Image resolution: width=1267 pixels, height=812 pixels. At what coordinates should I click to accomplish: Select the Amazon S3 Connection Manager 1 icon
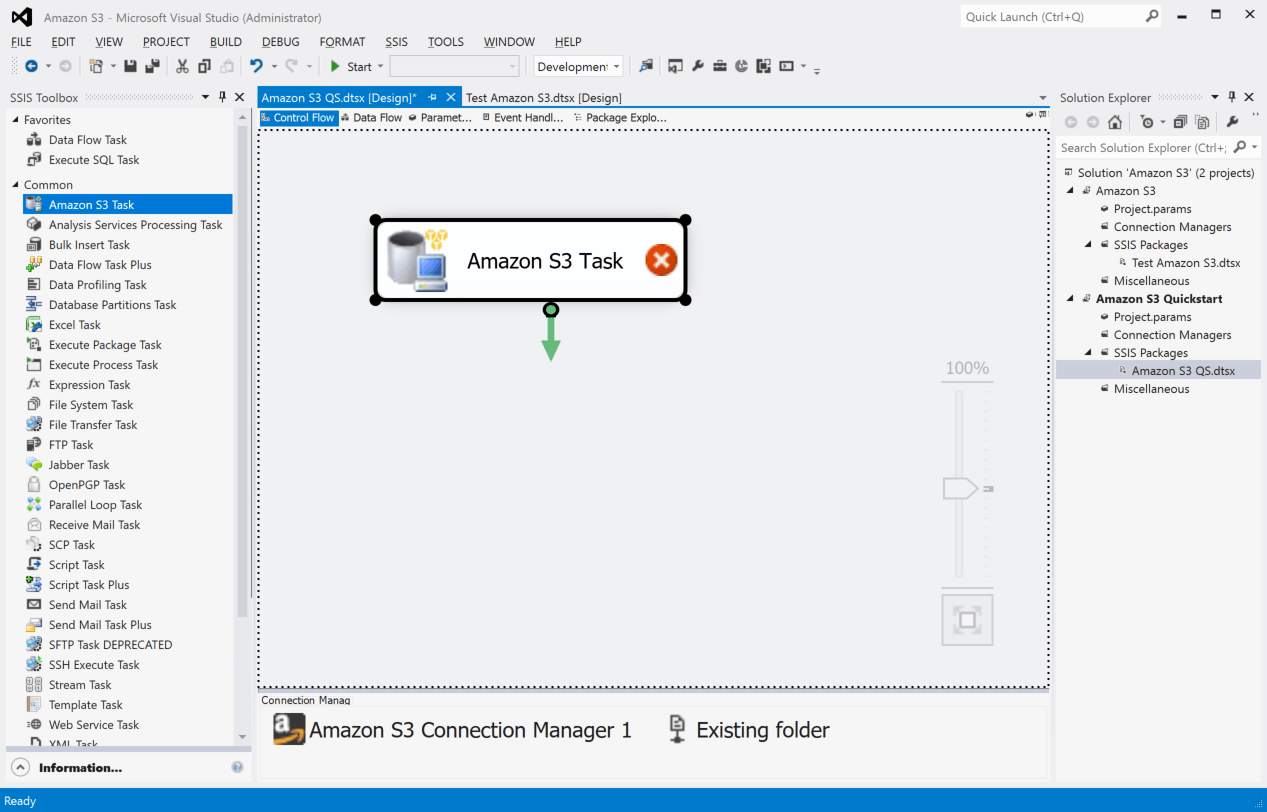point(289,729)
